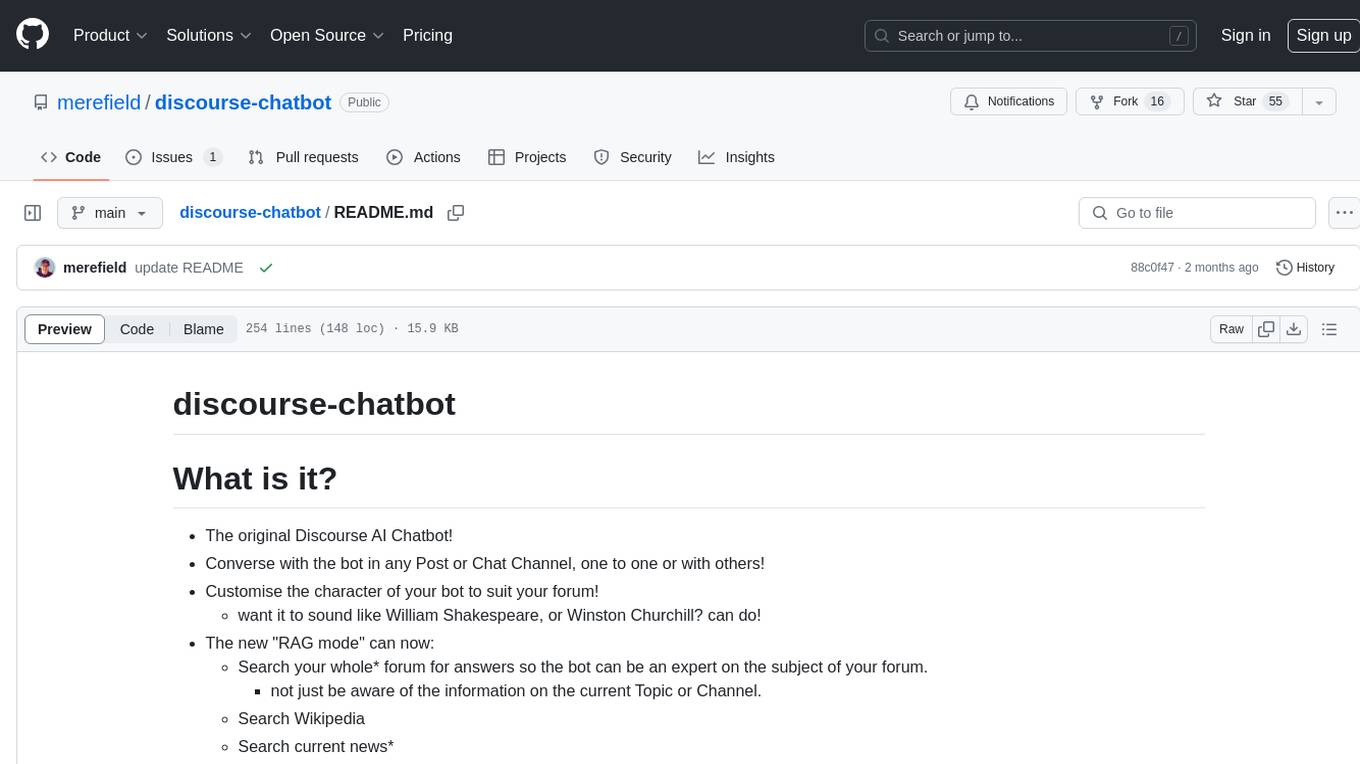
Task: Open the discourse-chatbot repository link
Action: point(243,102)
